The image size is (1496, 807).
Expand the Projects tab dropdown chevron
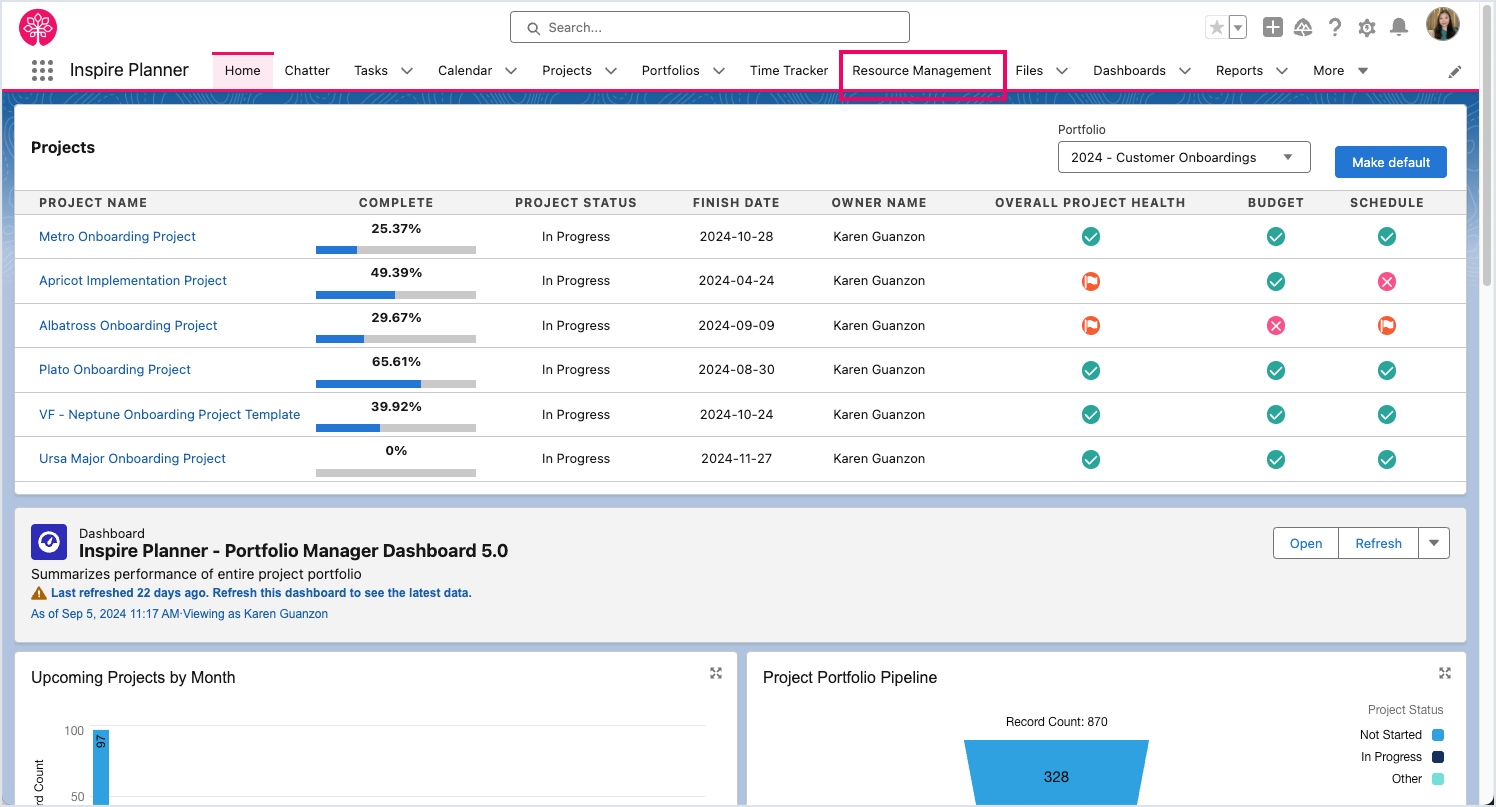611,71
